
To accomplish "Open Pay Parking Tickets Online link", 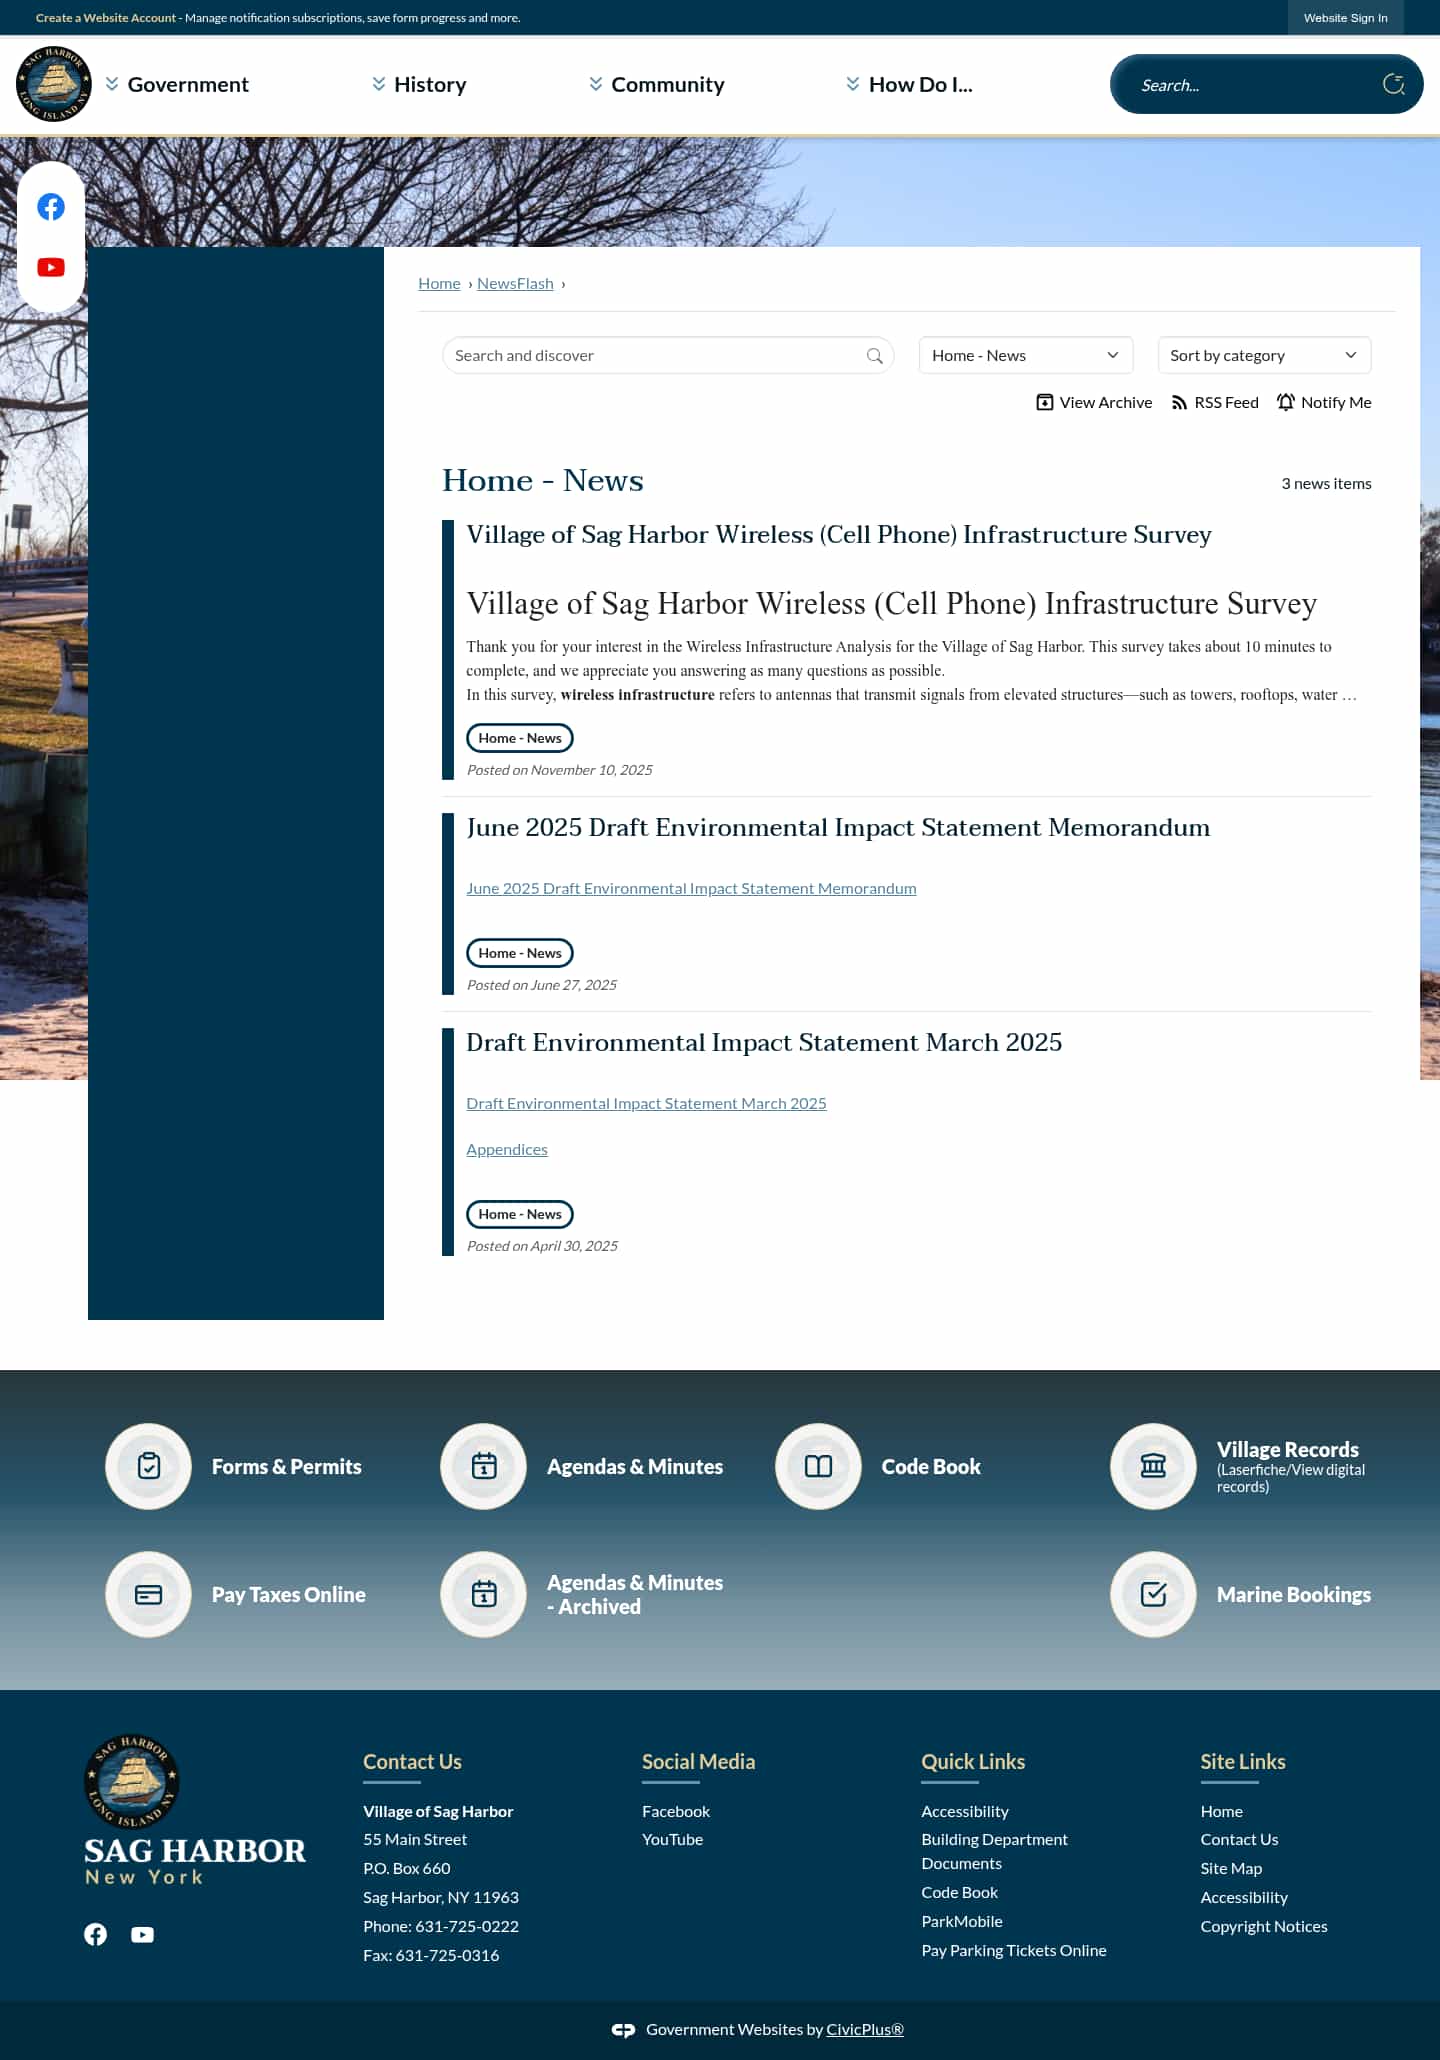I will pos(1014,1951).
